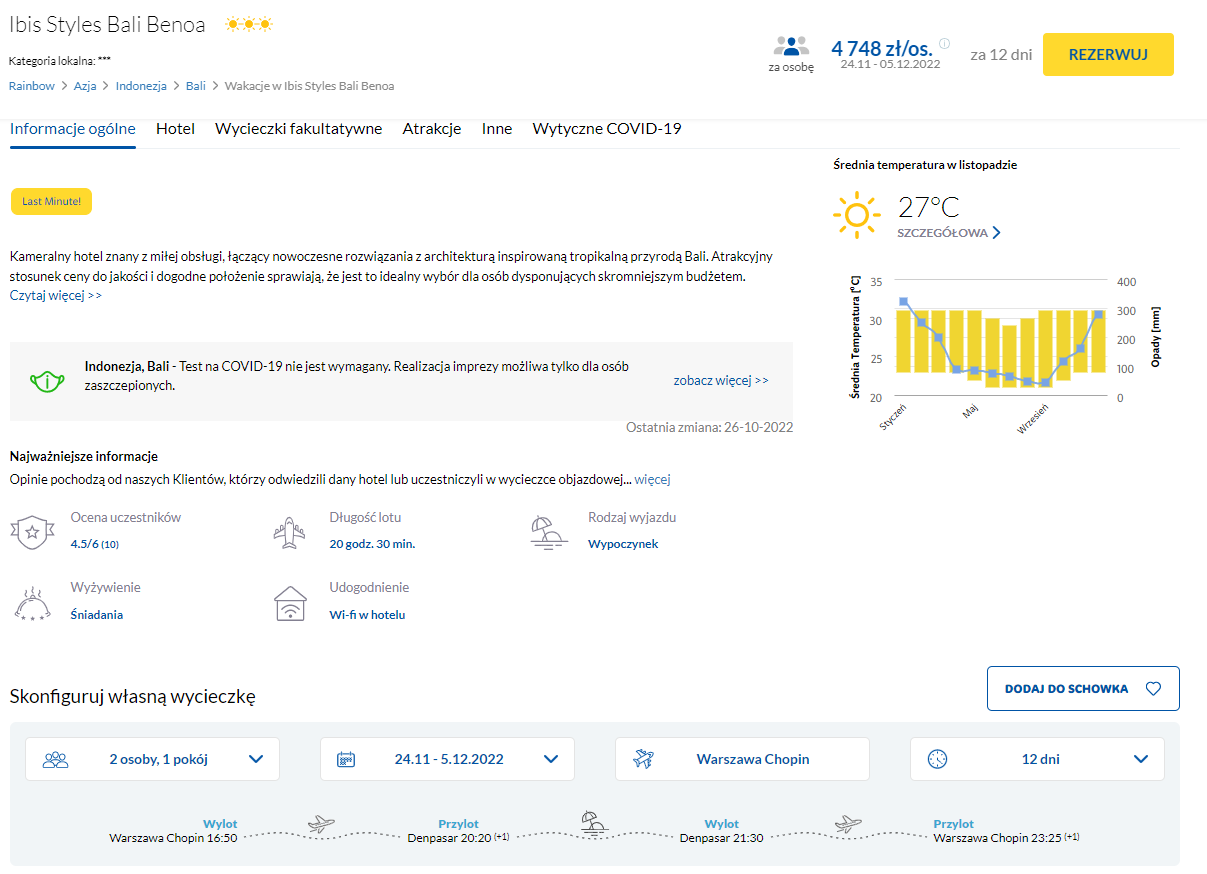Click the participant rating star badge icon

tap(31, 532)
